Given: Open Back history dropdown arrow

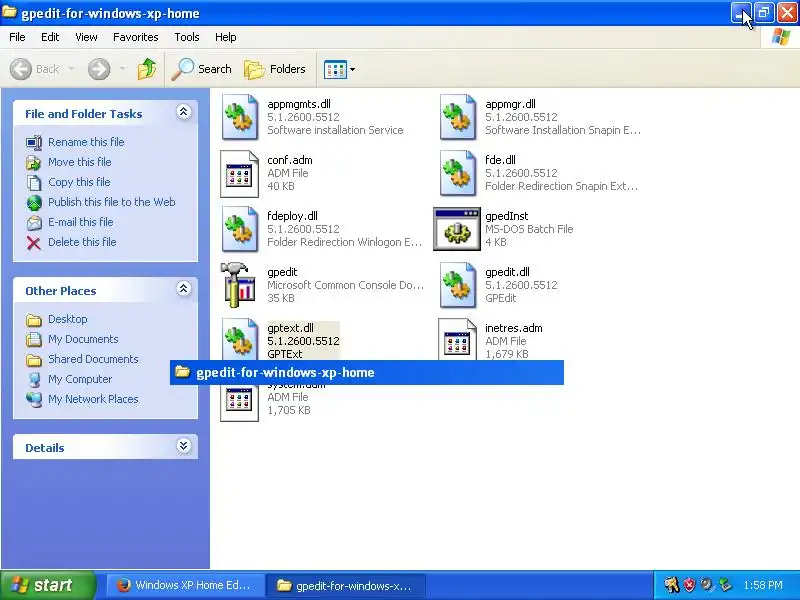Looking at the screenshot, I should click(x=71, y=69).
